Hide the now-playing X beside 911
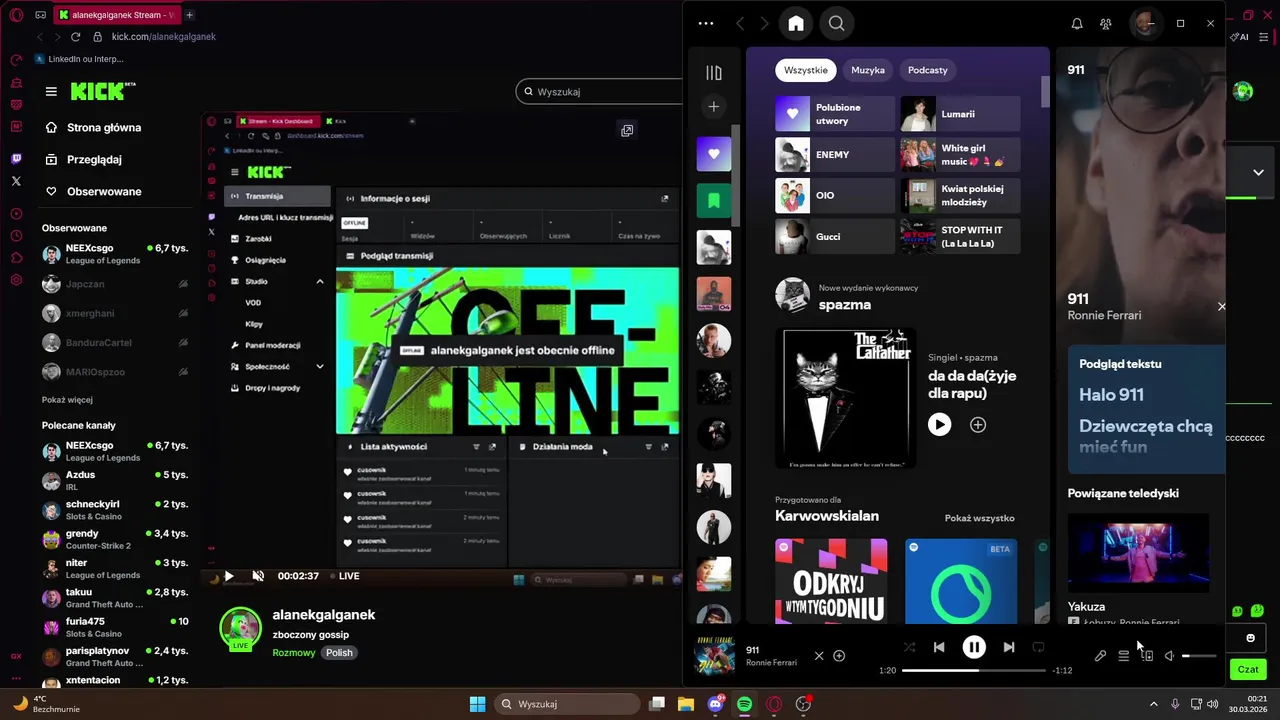The image size is (1280, 720). (x=819, y=656)
